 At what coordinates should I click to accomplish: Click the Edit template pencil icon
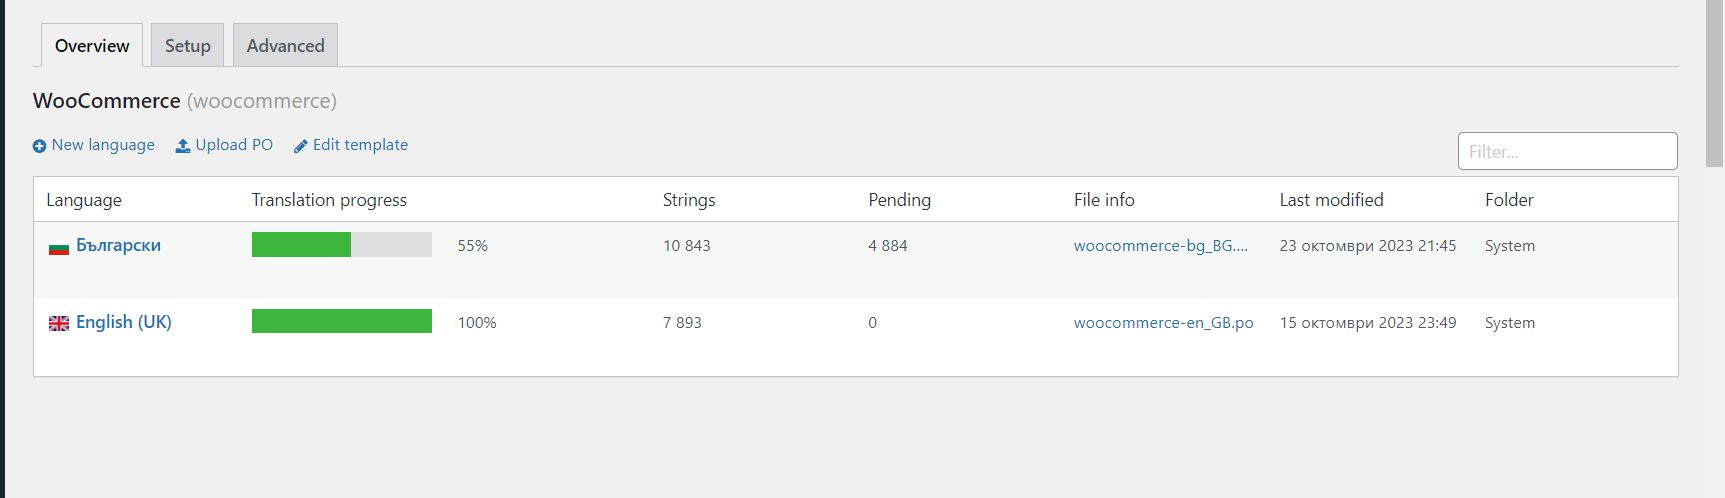coord(300,146)
